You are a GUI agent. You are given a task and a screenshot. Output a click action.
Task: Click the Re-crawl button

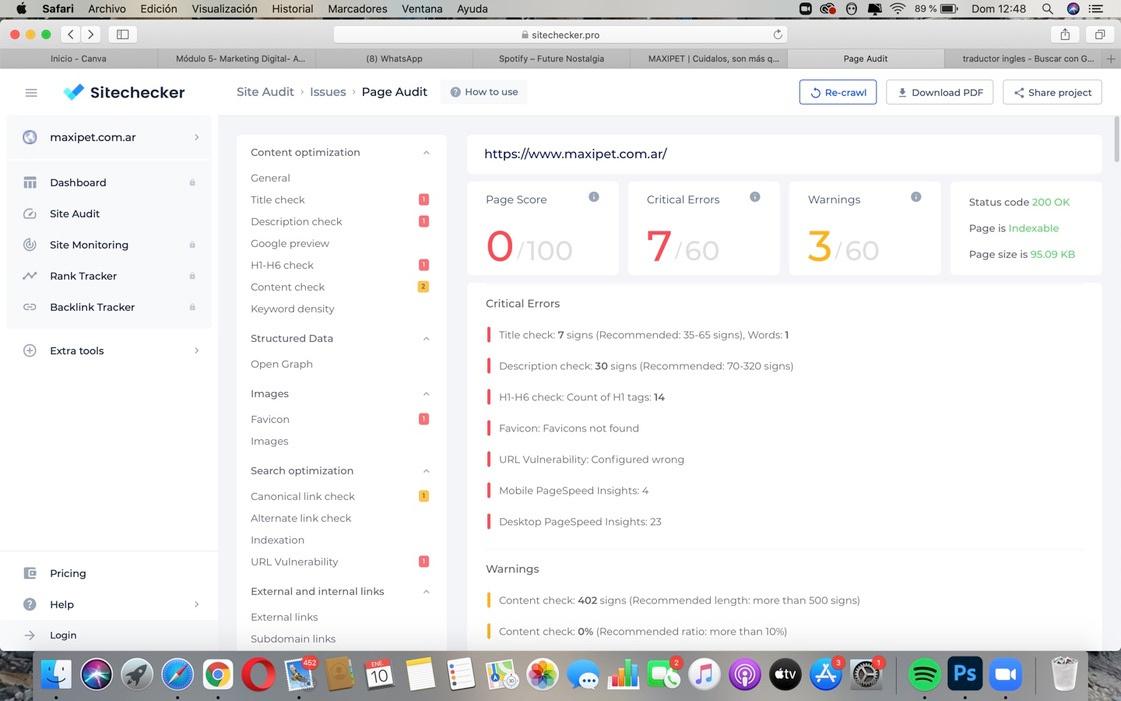838,92
